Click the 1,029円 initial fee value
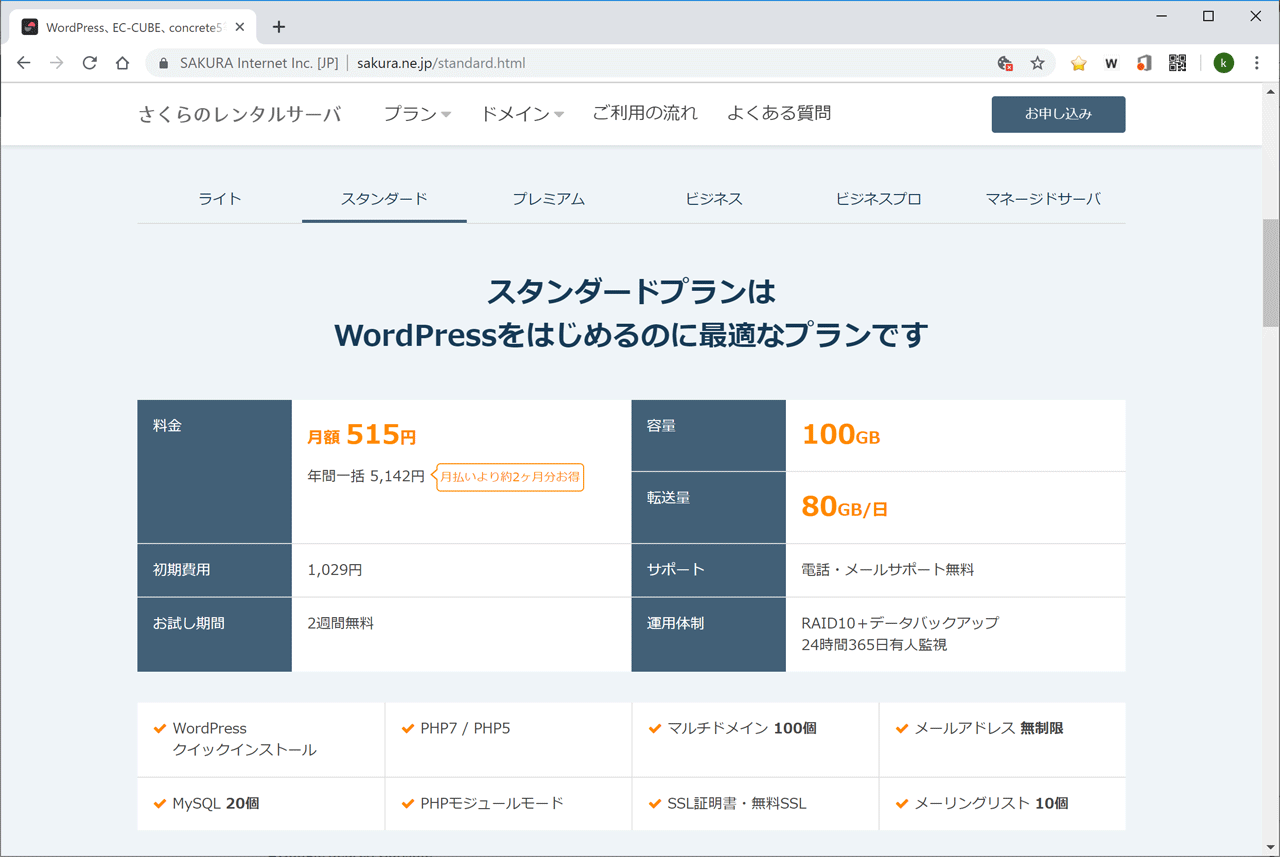 point(335,570)
